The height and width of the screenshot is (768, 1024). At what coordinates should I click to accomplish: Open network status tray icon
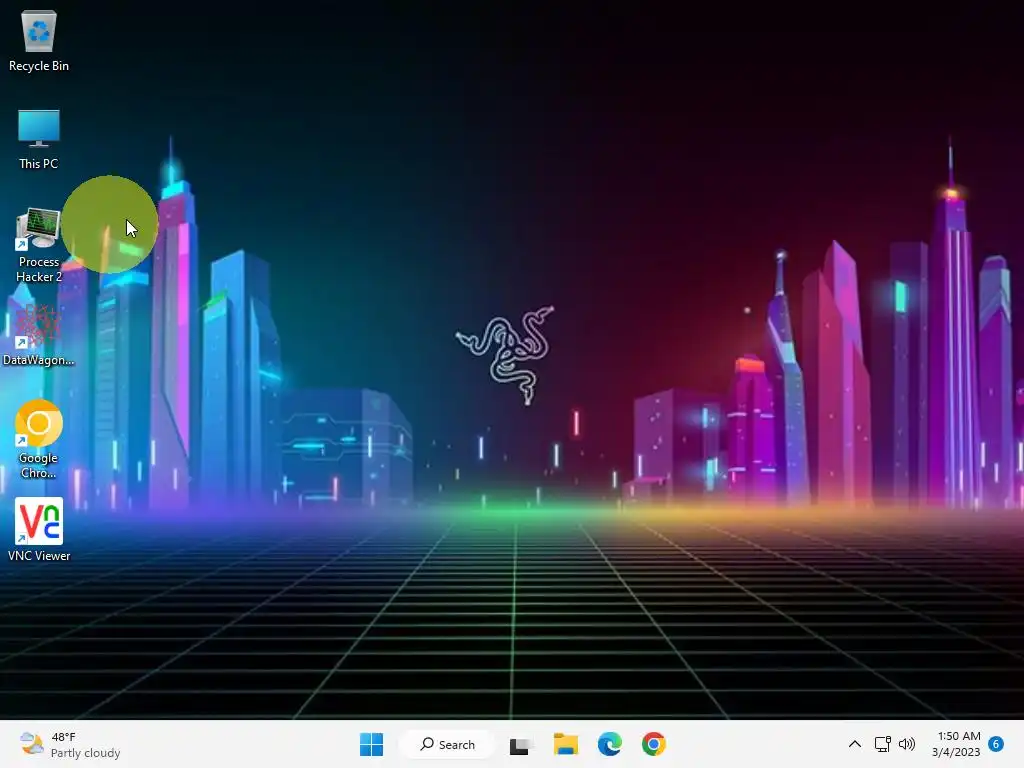(882, 744)
